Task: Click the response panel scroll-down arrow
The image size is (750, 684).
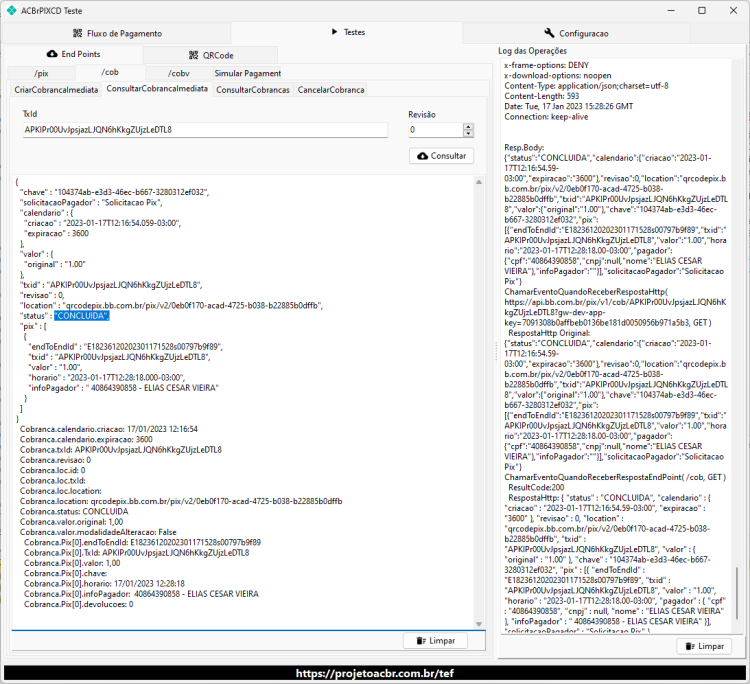Action: 479,624
